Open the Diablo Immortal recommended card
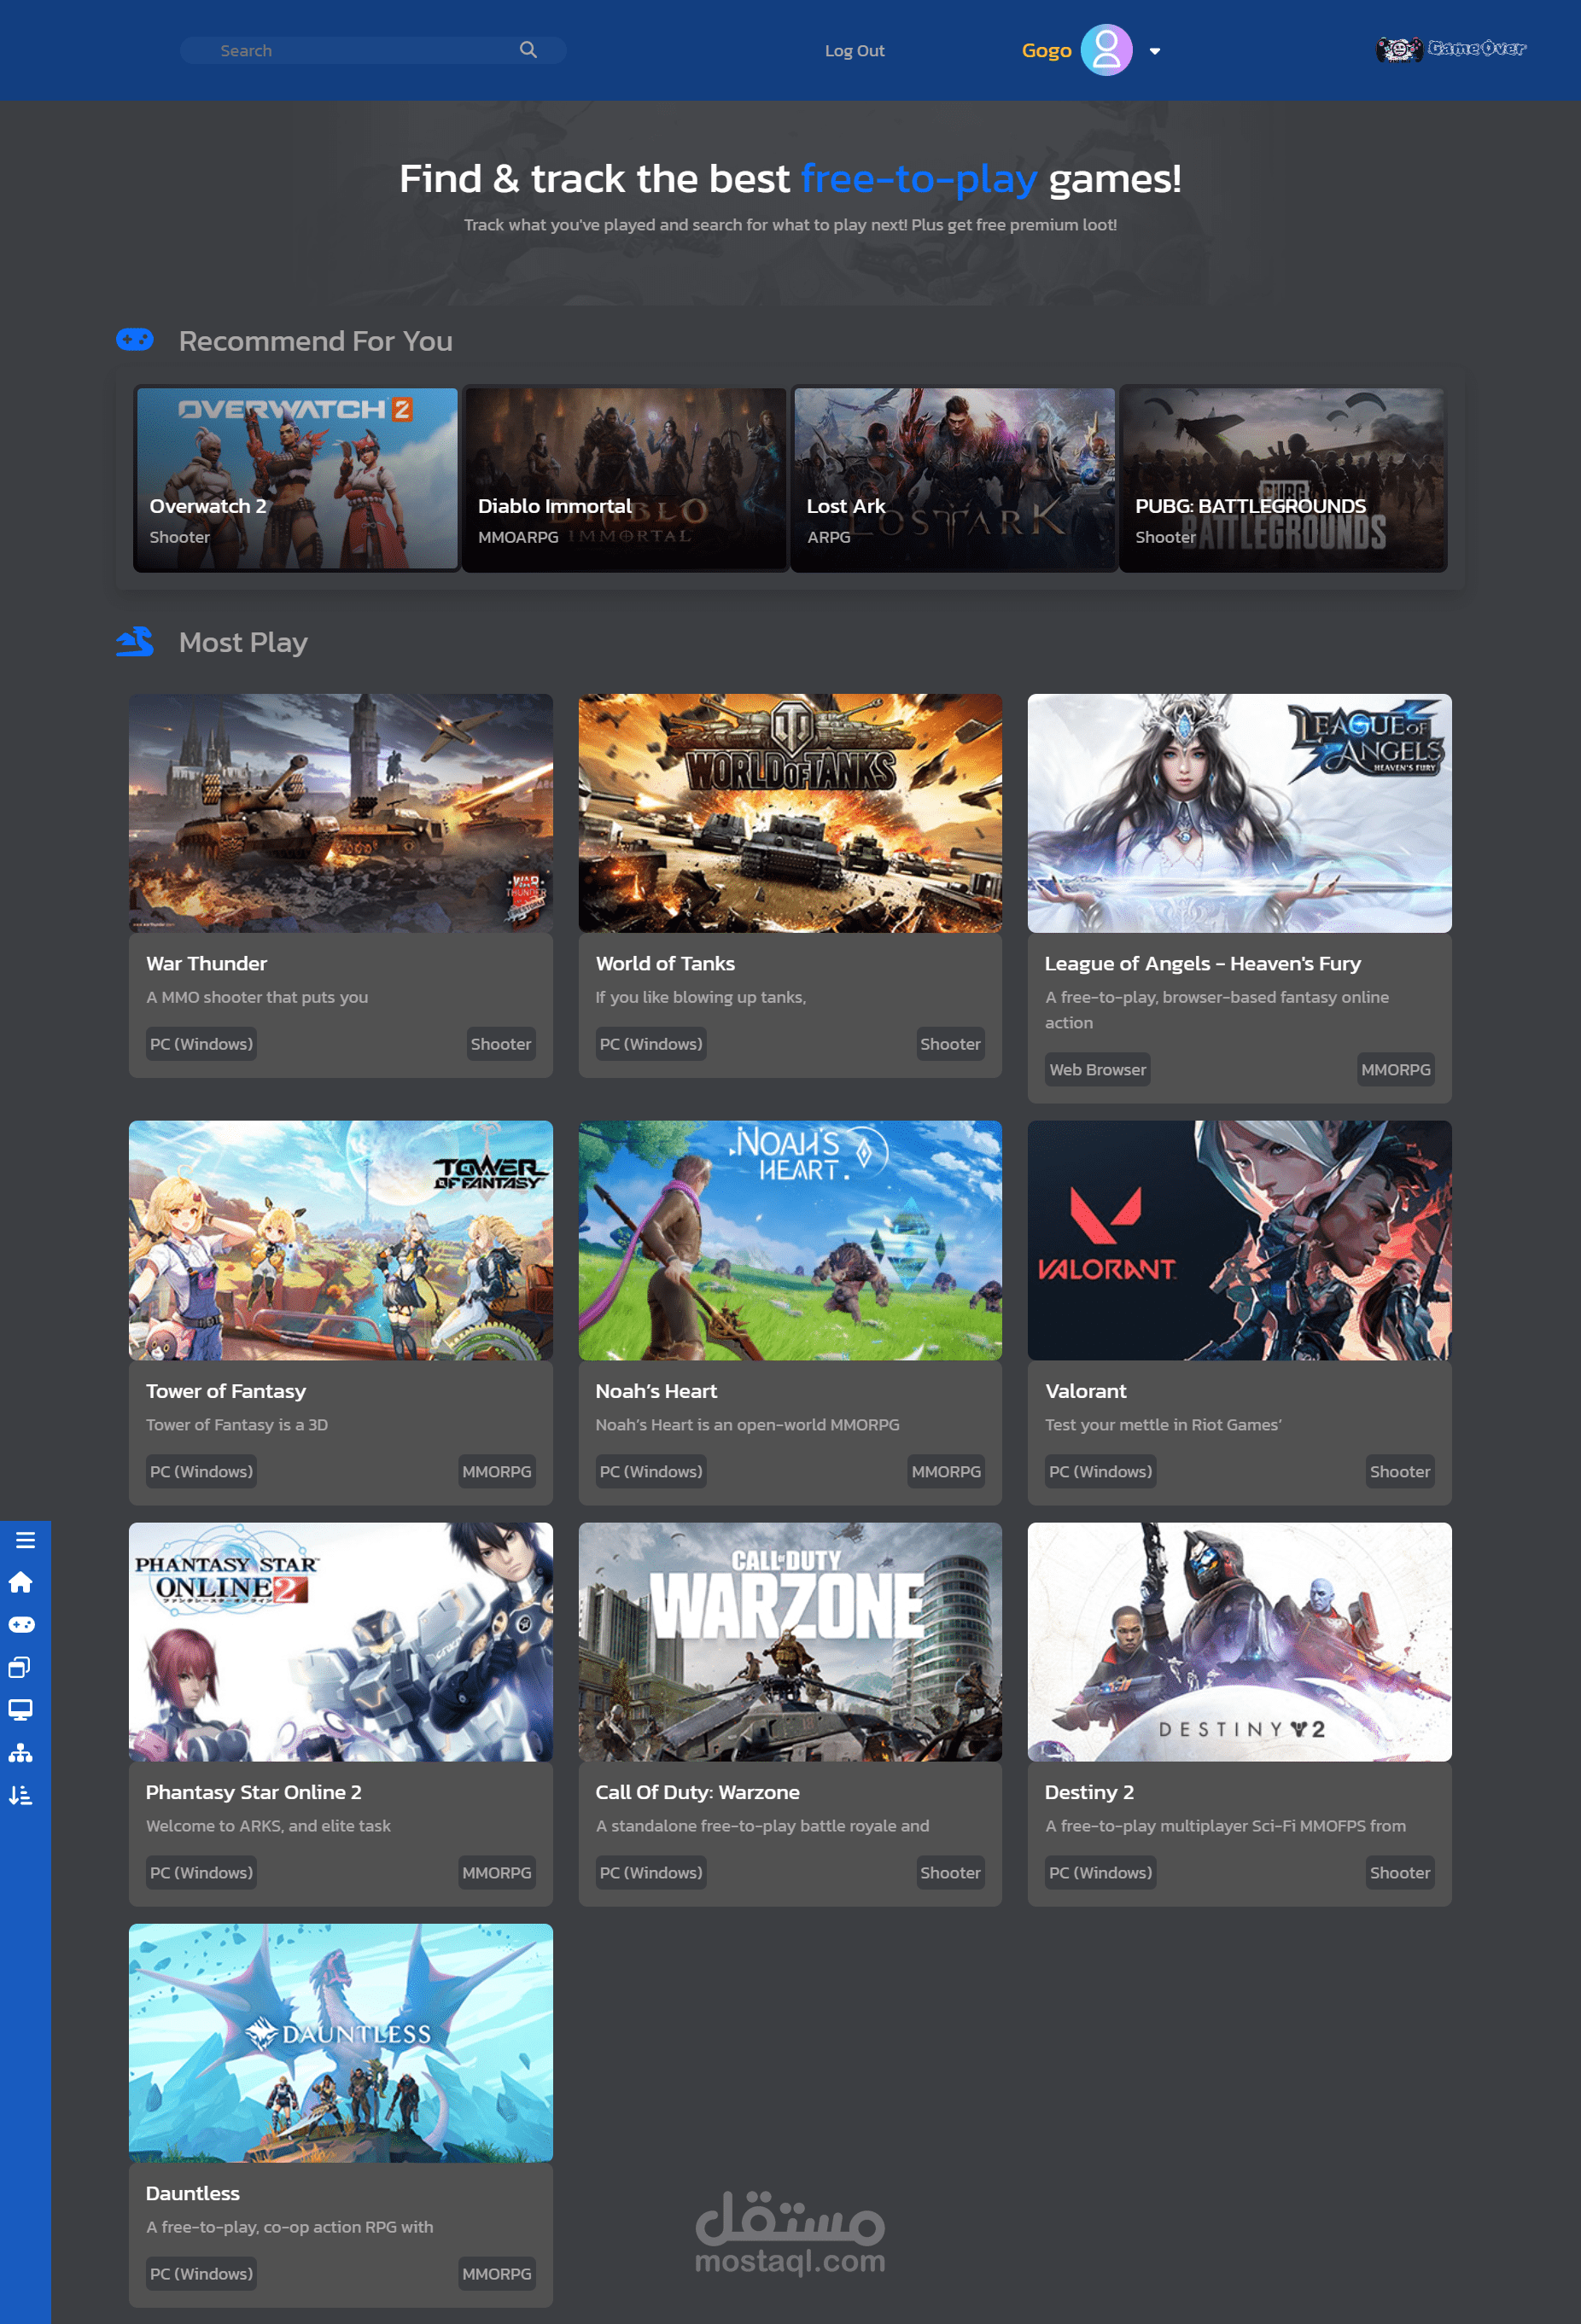 625,479
